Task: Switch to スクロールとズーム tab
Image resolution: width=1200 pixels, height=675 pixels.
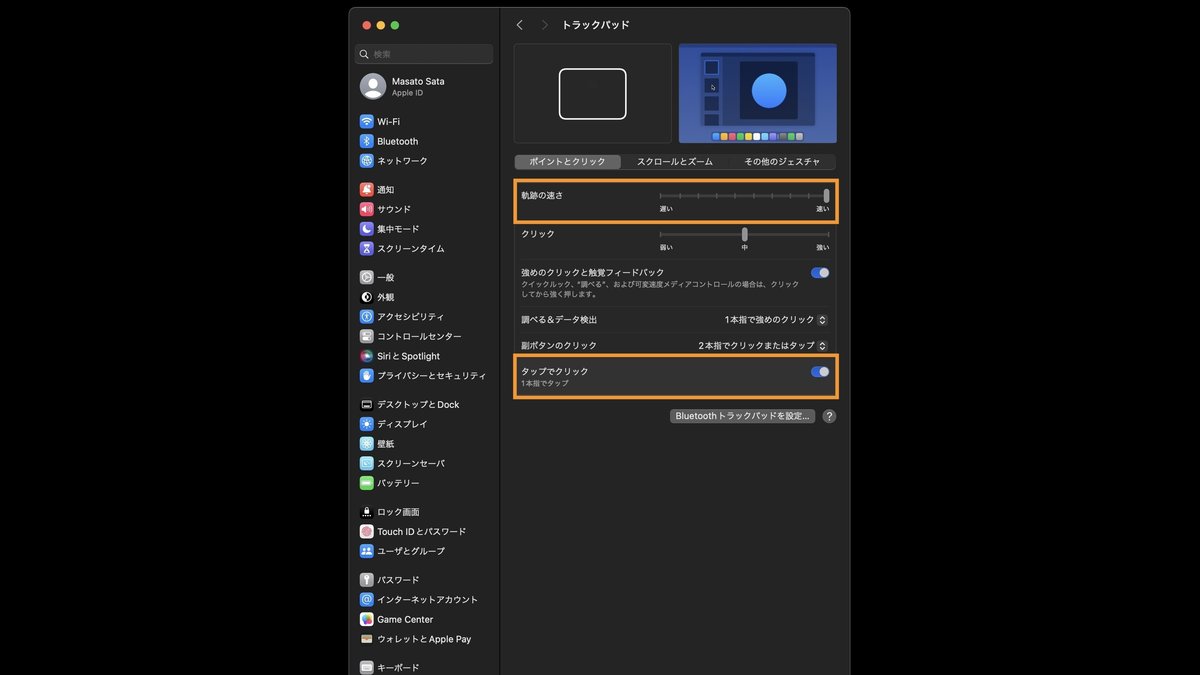Action: pos(675,162)
